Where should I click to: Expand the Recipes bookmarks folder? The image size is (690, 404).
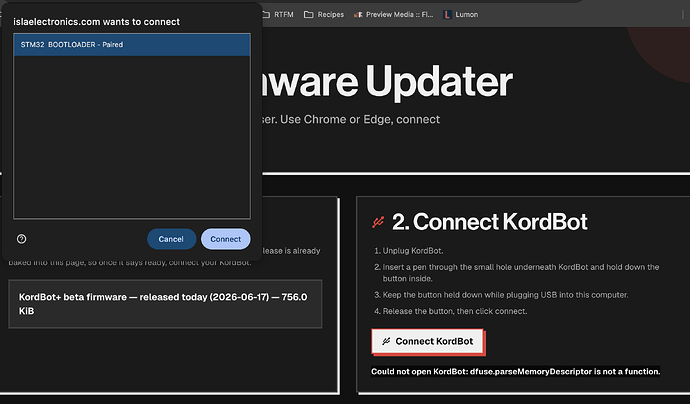324,15
